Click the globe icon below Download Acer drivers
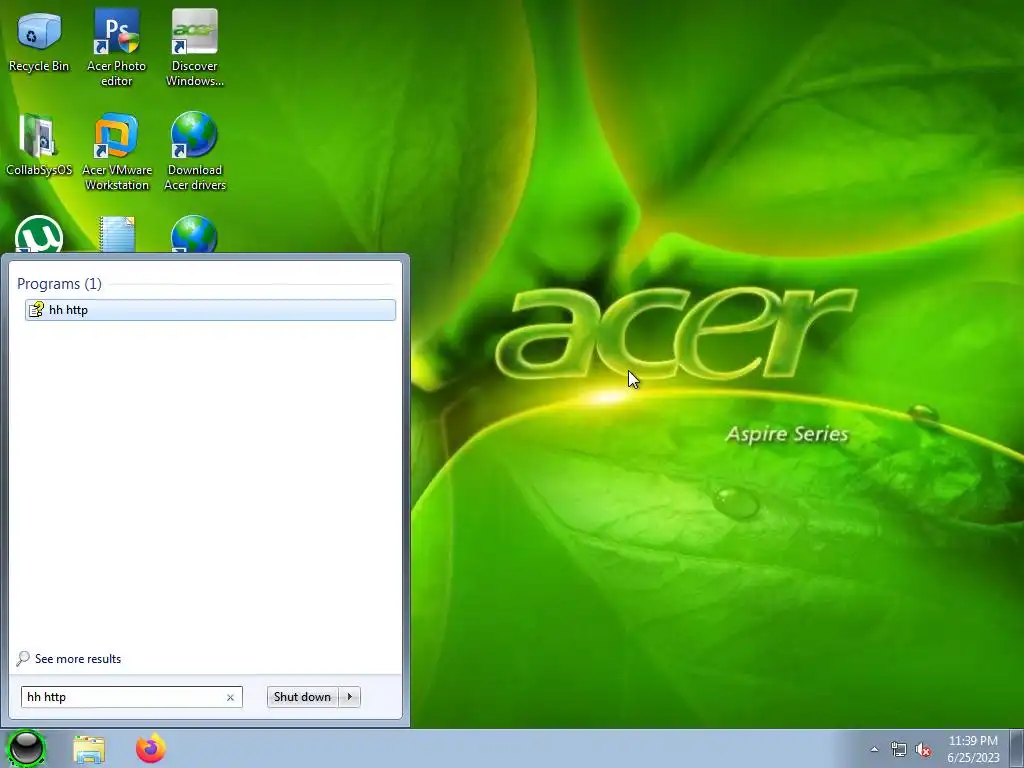 pyautogui.click(x=195, y=234)
